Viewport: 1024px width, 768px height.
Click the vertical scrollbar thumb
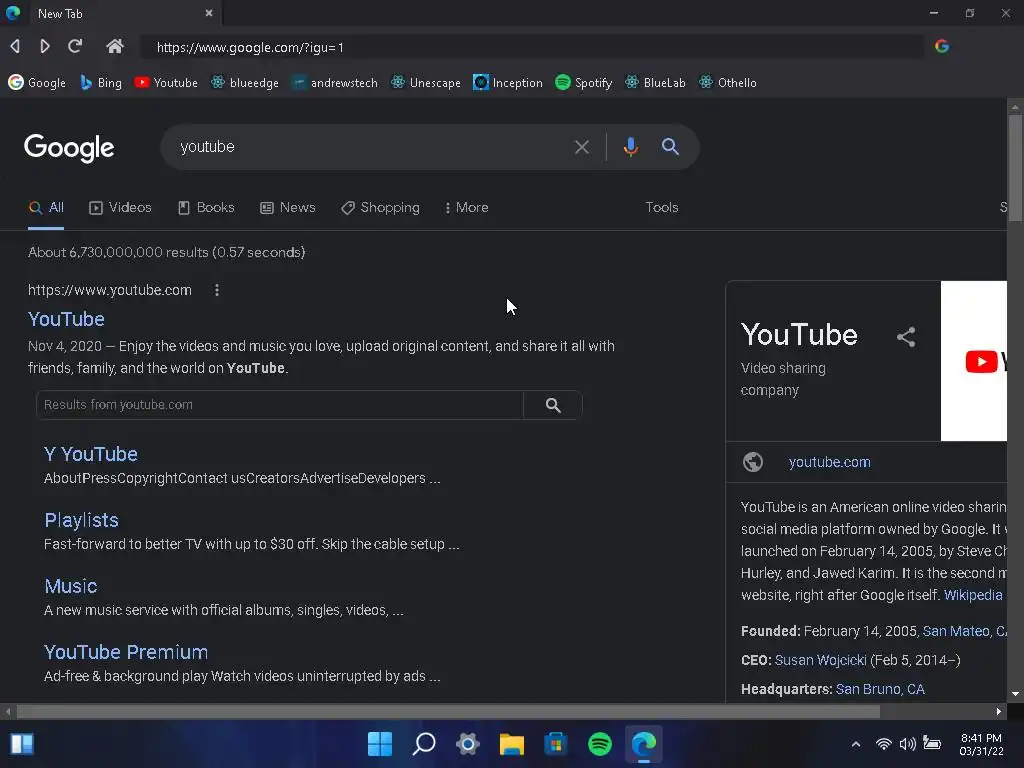1015,168
